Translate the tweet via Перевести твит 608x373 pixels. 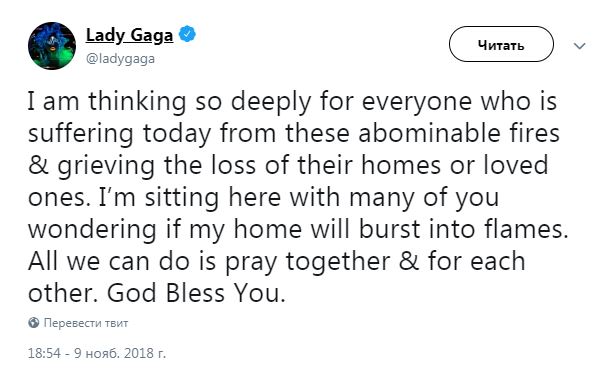86,323
